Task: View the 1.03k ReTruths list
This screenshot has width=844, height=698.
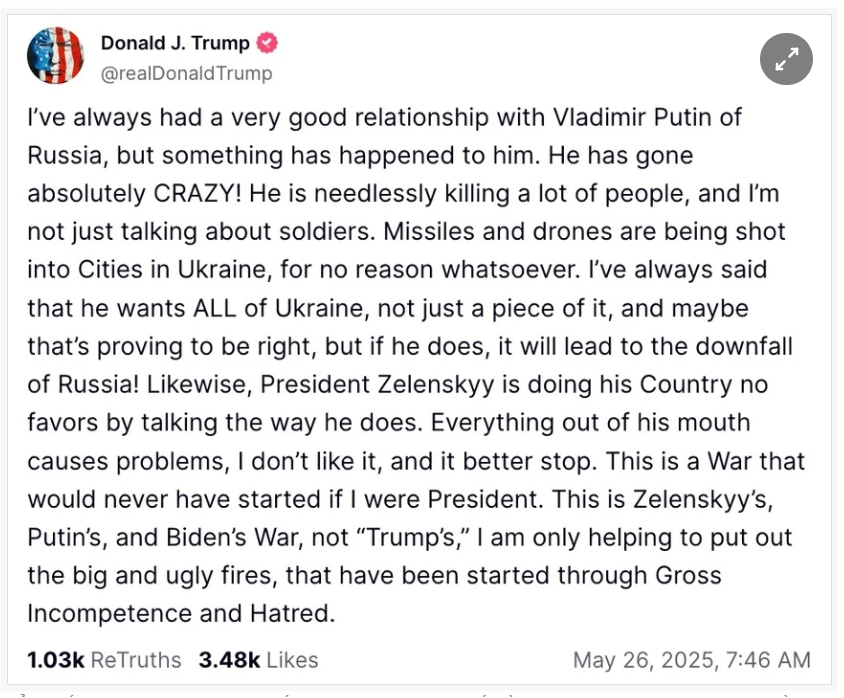Action: [x=104, y=660]
